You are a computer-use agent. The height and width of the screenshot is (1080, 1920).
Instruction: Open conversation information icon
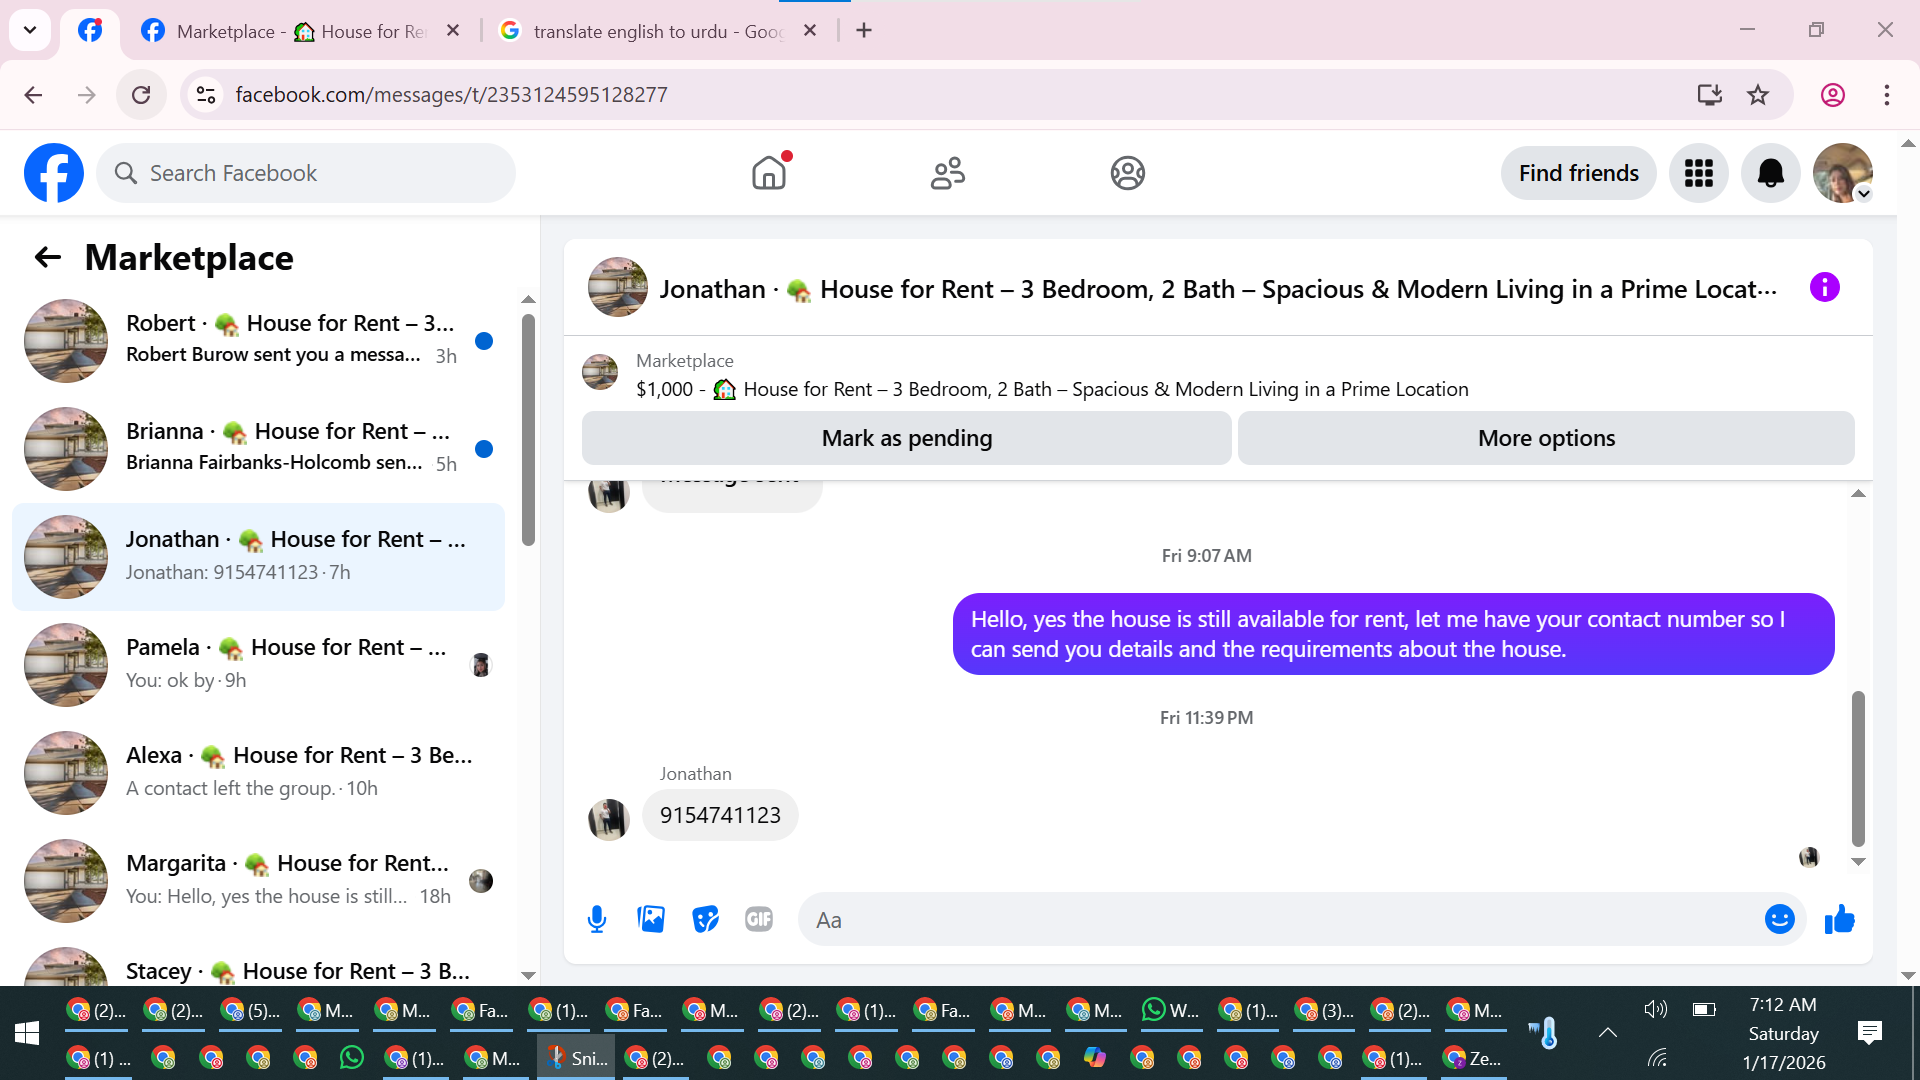1824,288
